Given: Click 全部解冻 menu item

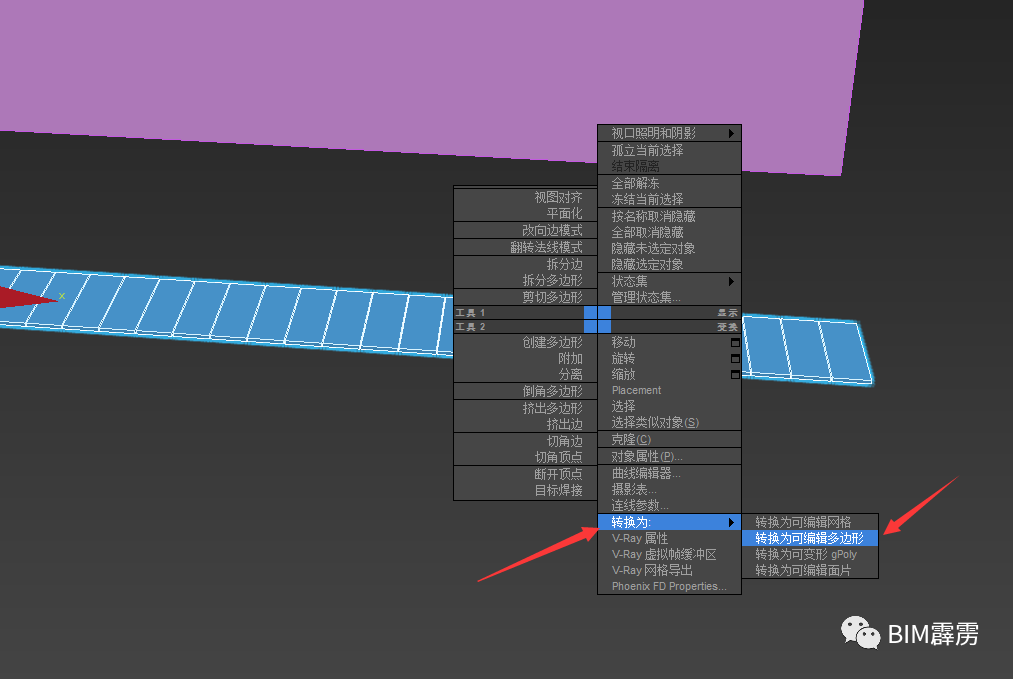Looking at the screenshot, I should tap(669, 183).
